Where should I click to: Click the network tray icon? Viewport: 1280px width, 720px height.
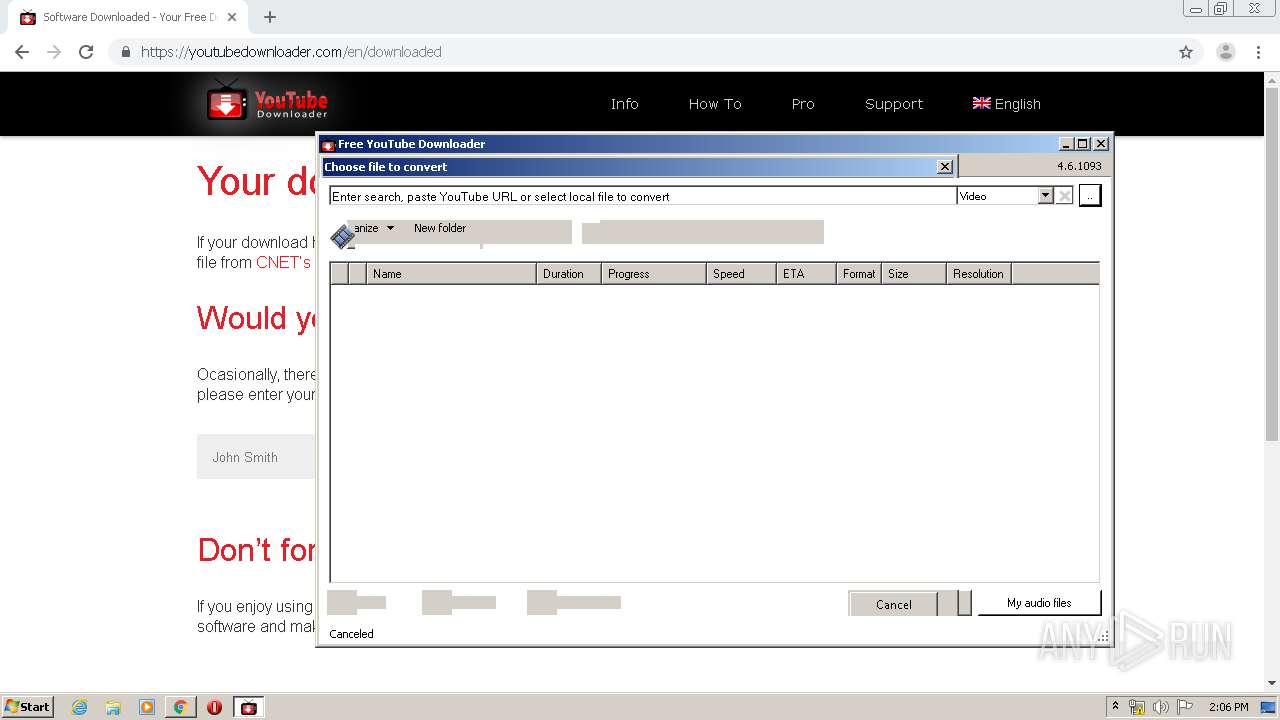pos(1137,707)
